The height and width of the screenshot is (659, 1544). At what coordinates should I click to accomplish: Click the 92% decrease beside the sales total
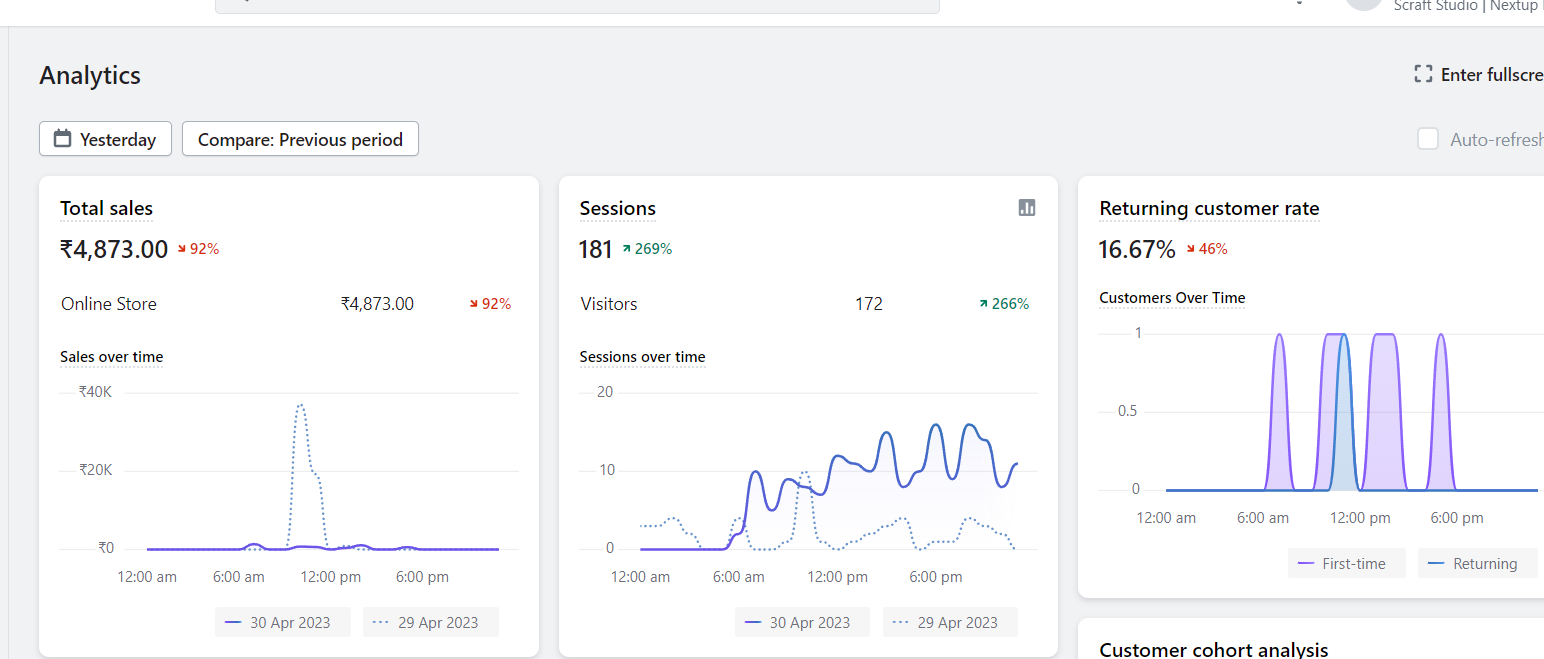click(198, 249)
